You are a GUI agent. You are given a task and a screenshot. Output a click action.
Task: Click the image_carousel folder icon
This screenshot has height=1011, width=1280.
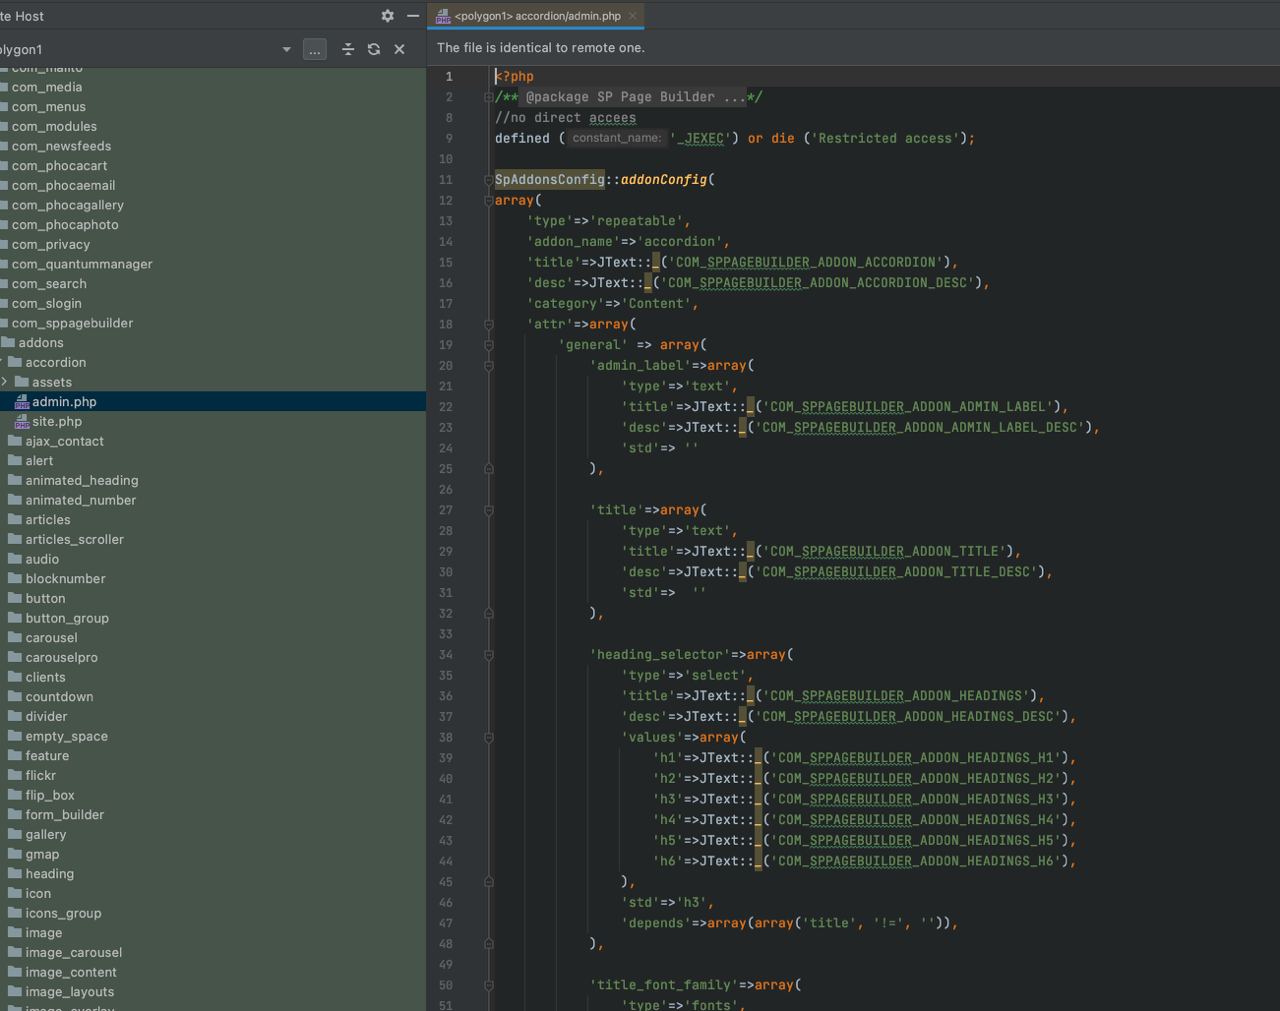pos(15,953)
